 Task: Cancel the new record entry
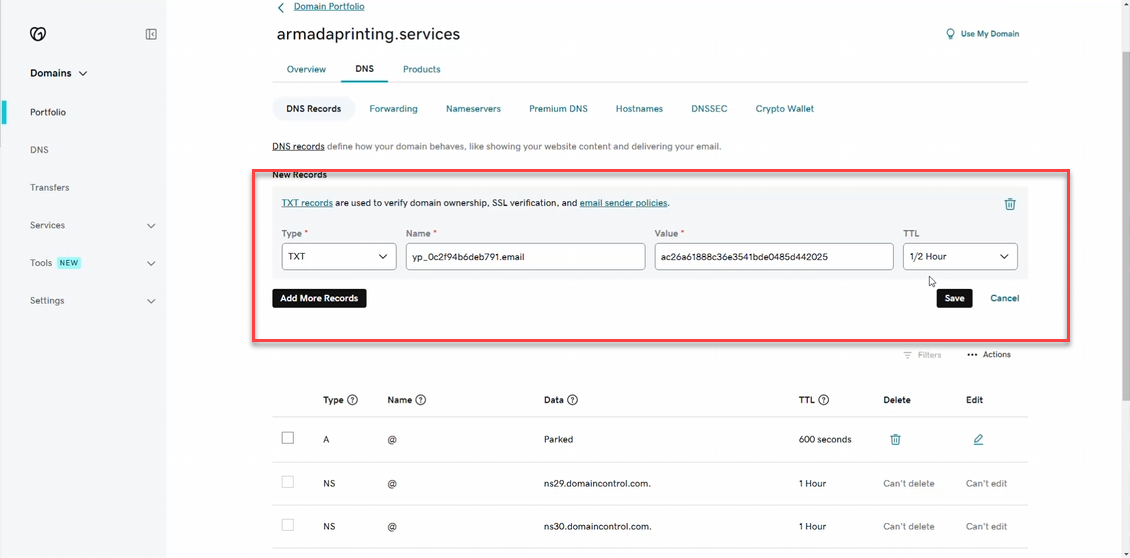point(1005,298)
